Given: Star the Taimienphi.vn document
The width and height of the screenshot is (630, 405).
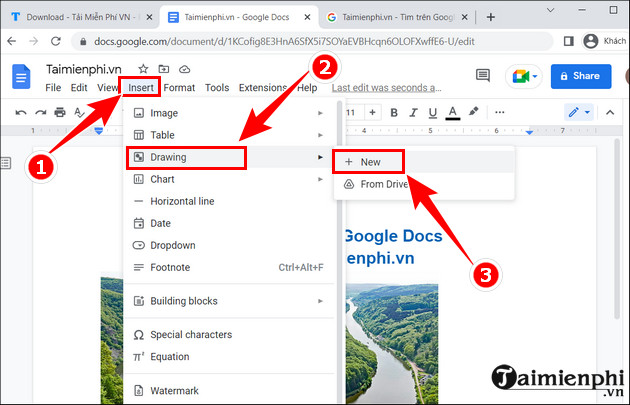Looking at the screenshot, I should point(143,69).
